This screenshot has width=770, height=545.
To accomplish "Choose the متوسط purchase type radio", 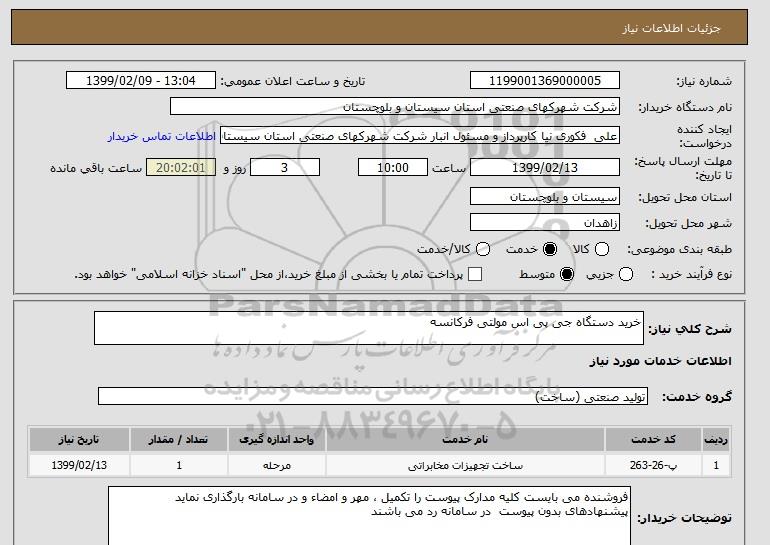I will (x=567, y=274).
